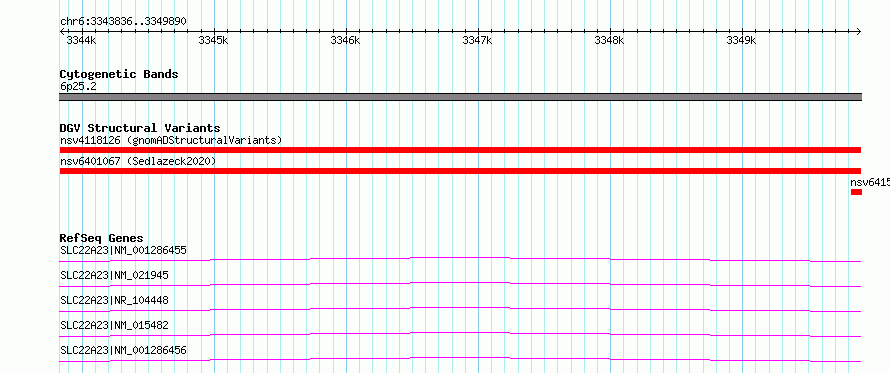
Task: Select the 3348k ruler position
Action: click(609, 41)
